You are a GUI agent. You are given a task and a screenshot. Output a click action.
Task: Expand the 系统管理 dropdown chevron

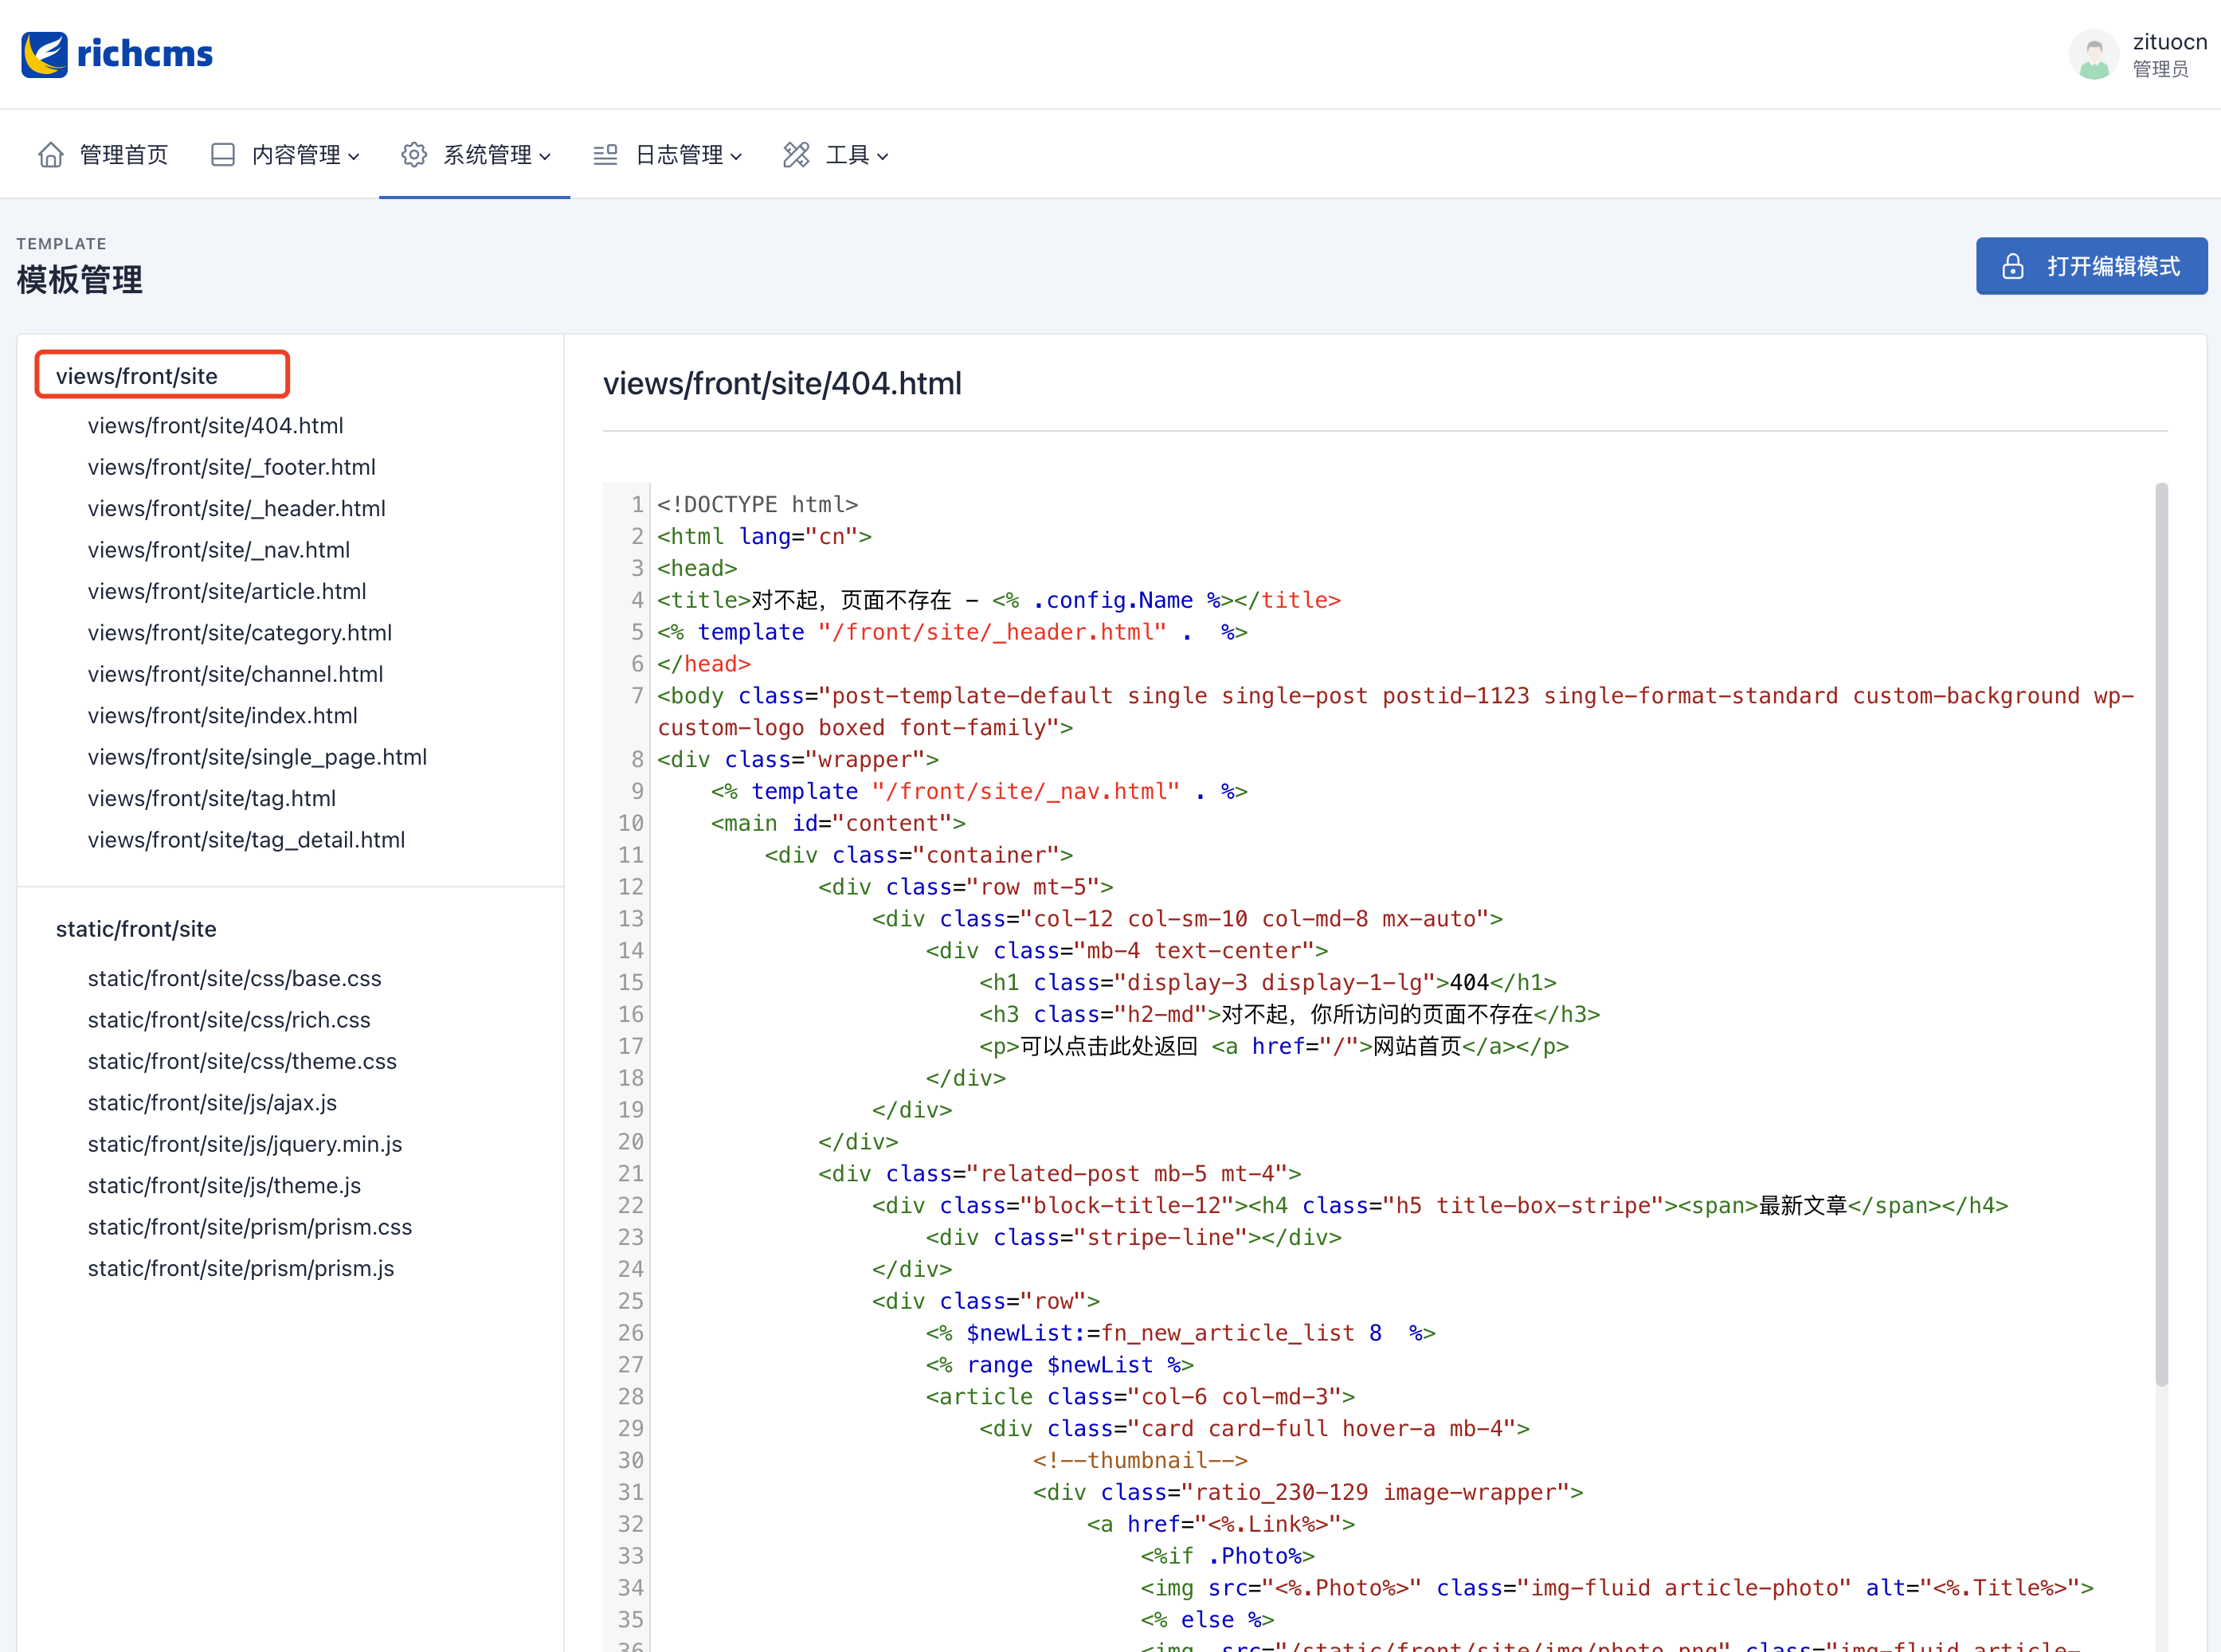tap(545, 156)
